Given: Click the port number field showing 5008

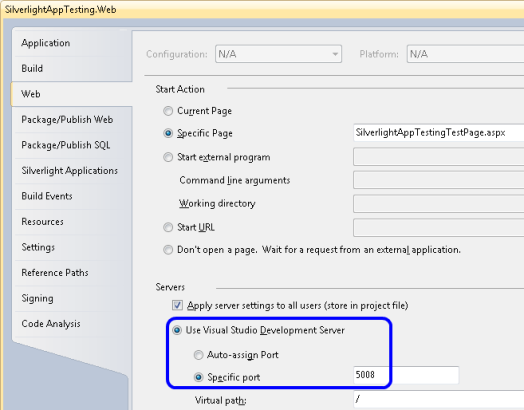Looking at the screenshot, I should 406,375.
